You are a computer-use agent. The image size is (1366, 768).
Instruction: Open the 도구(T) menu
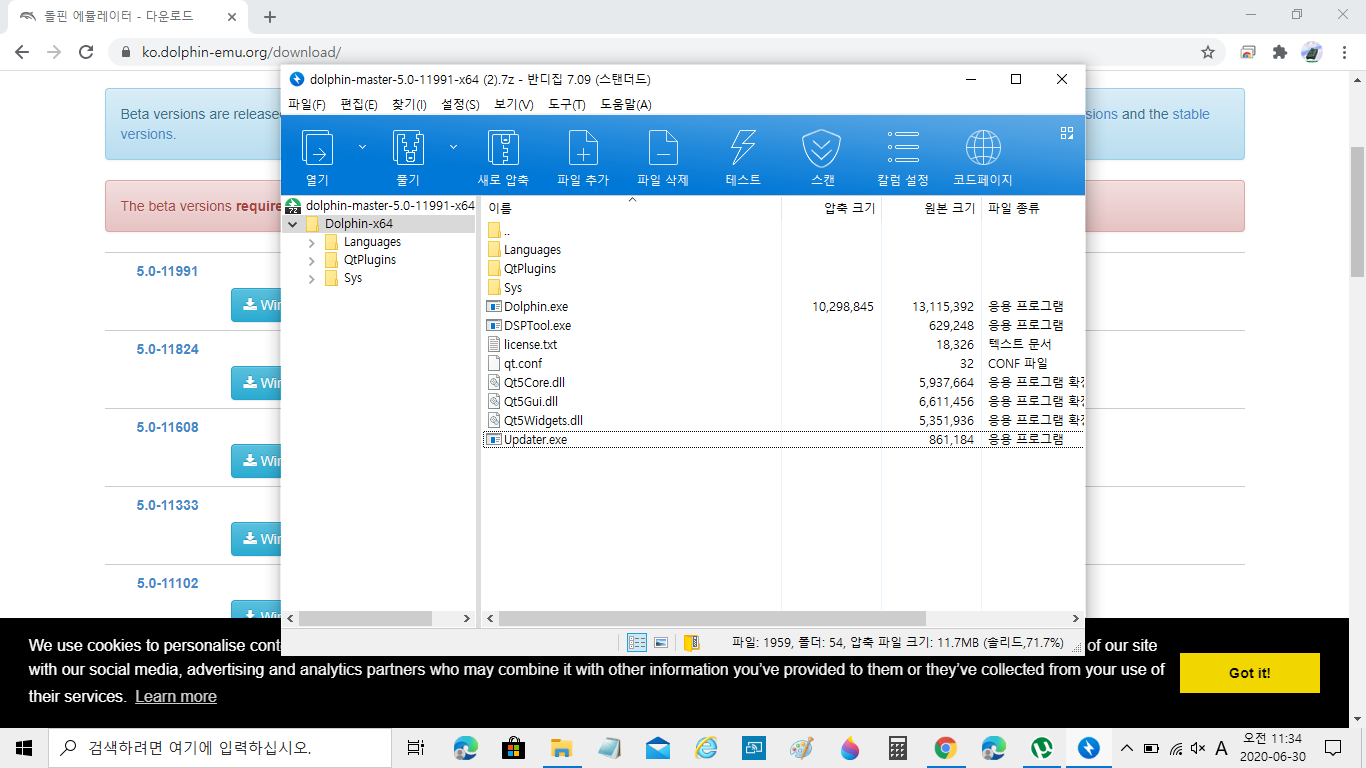pyautogui.click(x=567, y=105)
